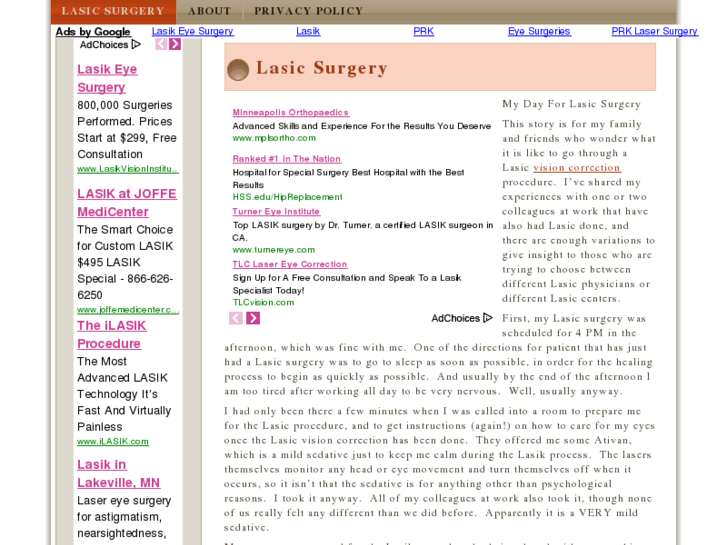Open the Lasic Surgery navigation tab
The image size is (727, 545).
113,11
